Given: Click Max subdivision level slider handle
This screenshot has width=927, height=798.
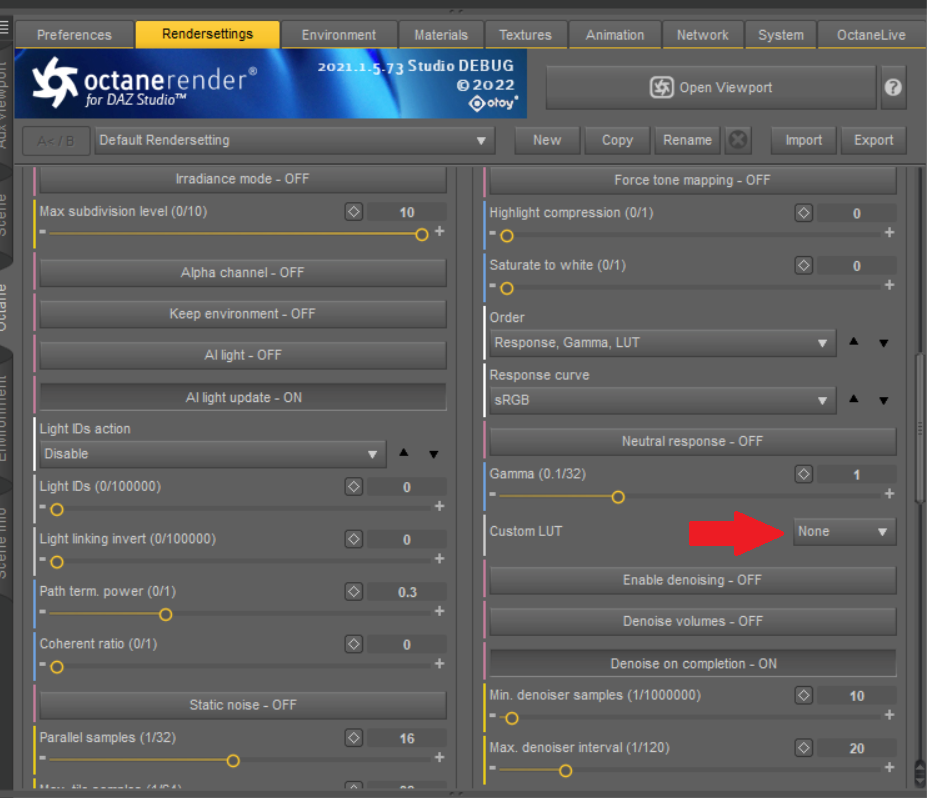Looking at the screenshot, I should (x=422, y=235).
